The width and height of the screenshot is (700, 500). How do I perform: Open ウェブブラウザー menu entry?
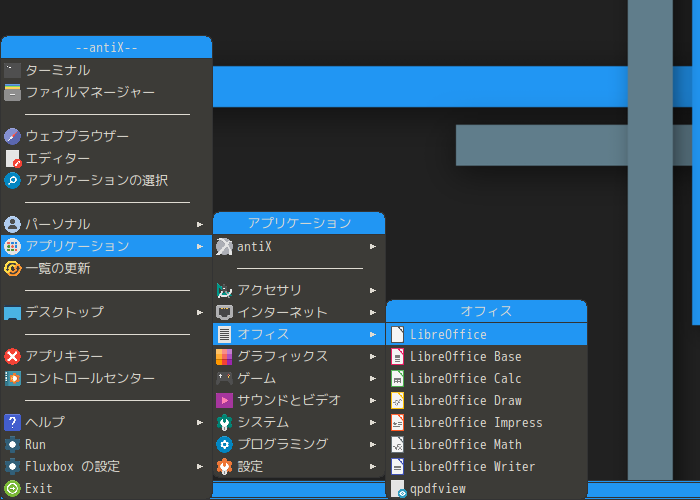tap(106, 136)
